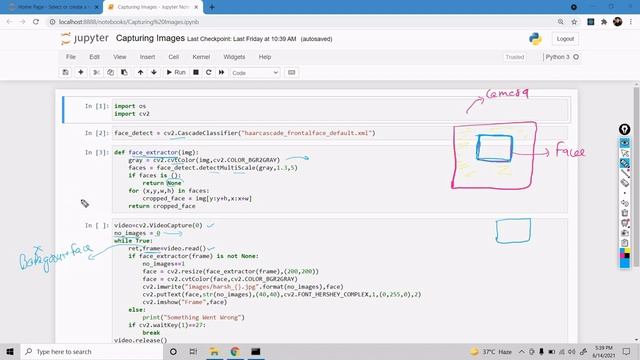Screen dimensions: 640x360
Task: Select the eraser tool on annotation toolbar
Action: tap(624, 182)
